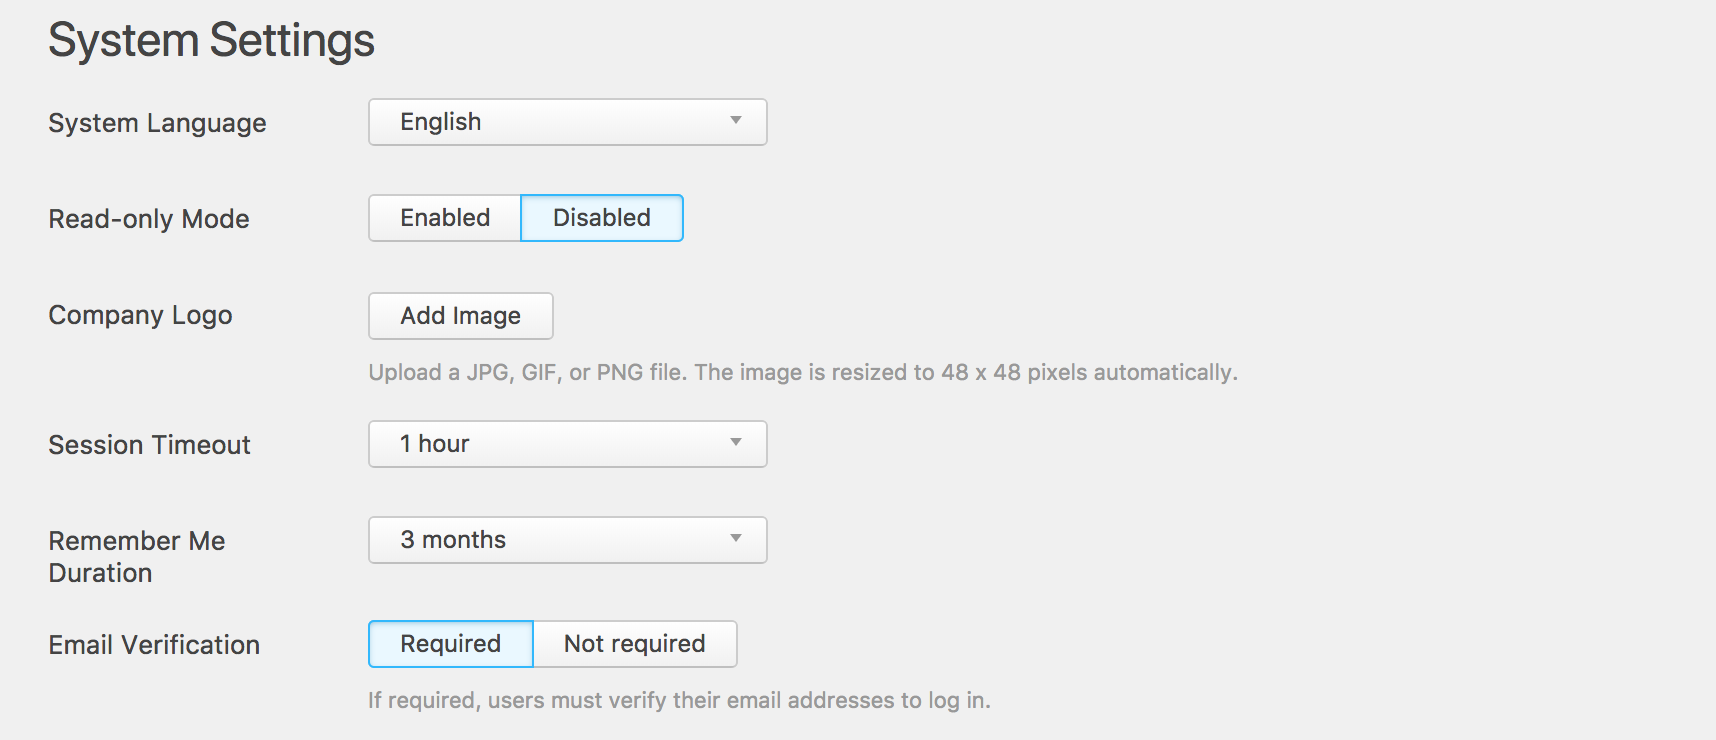1716x740 pixels.
Task: Click the image upload help text
Action: click(803, 372)
